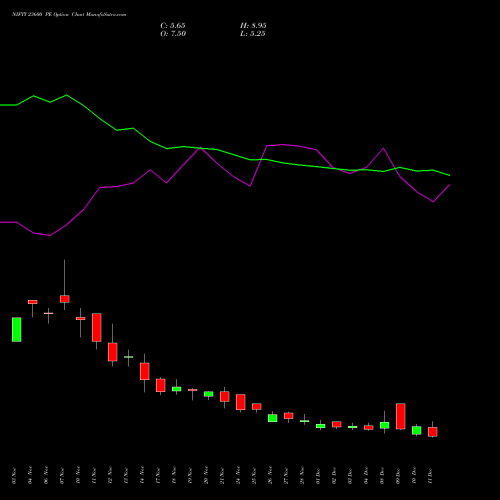500x500 pixels.
Task: Click the open price value O: 7.50
Action: pyautogui.click(x=173, y=34)
